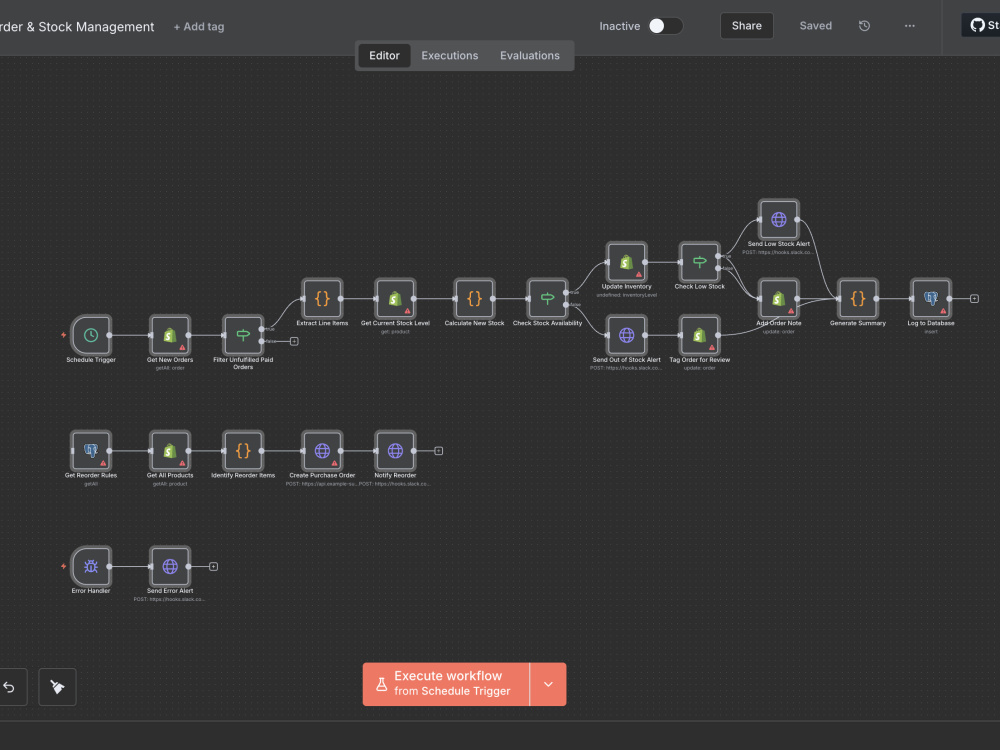The image size is (1000, 750).
Task: Open the Update Inventory Shopify node
Action: pos(626,262)
